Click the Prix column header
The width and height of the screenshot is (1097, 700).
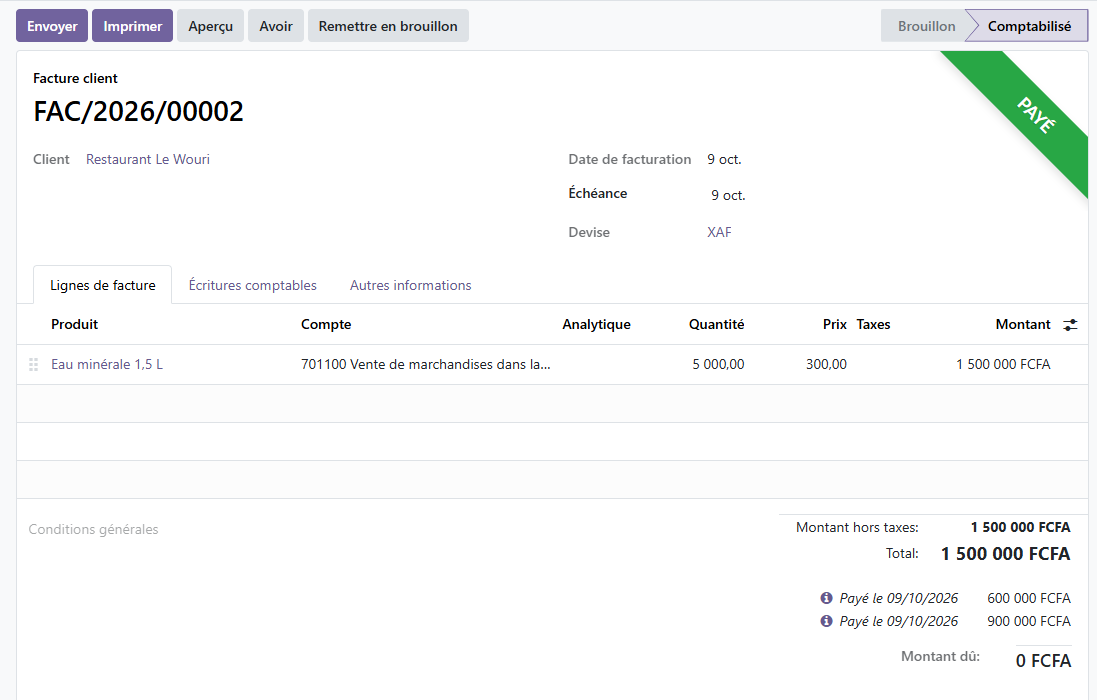coord(835,324)
